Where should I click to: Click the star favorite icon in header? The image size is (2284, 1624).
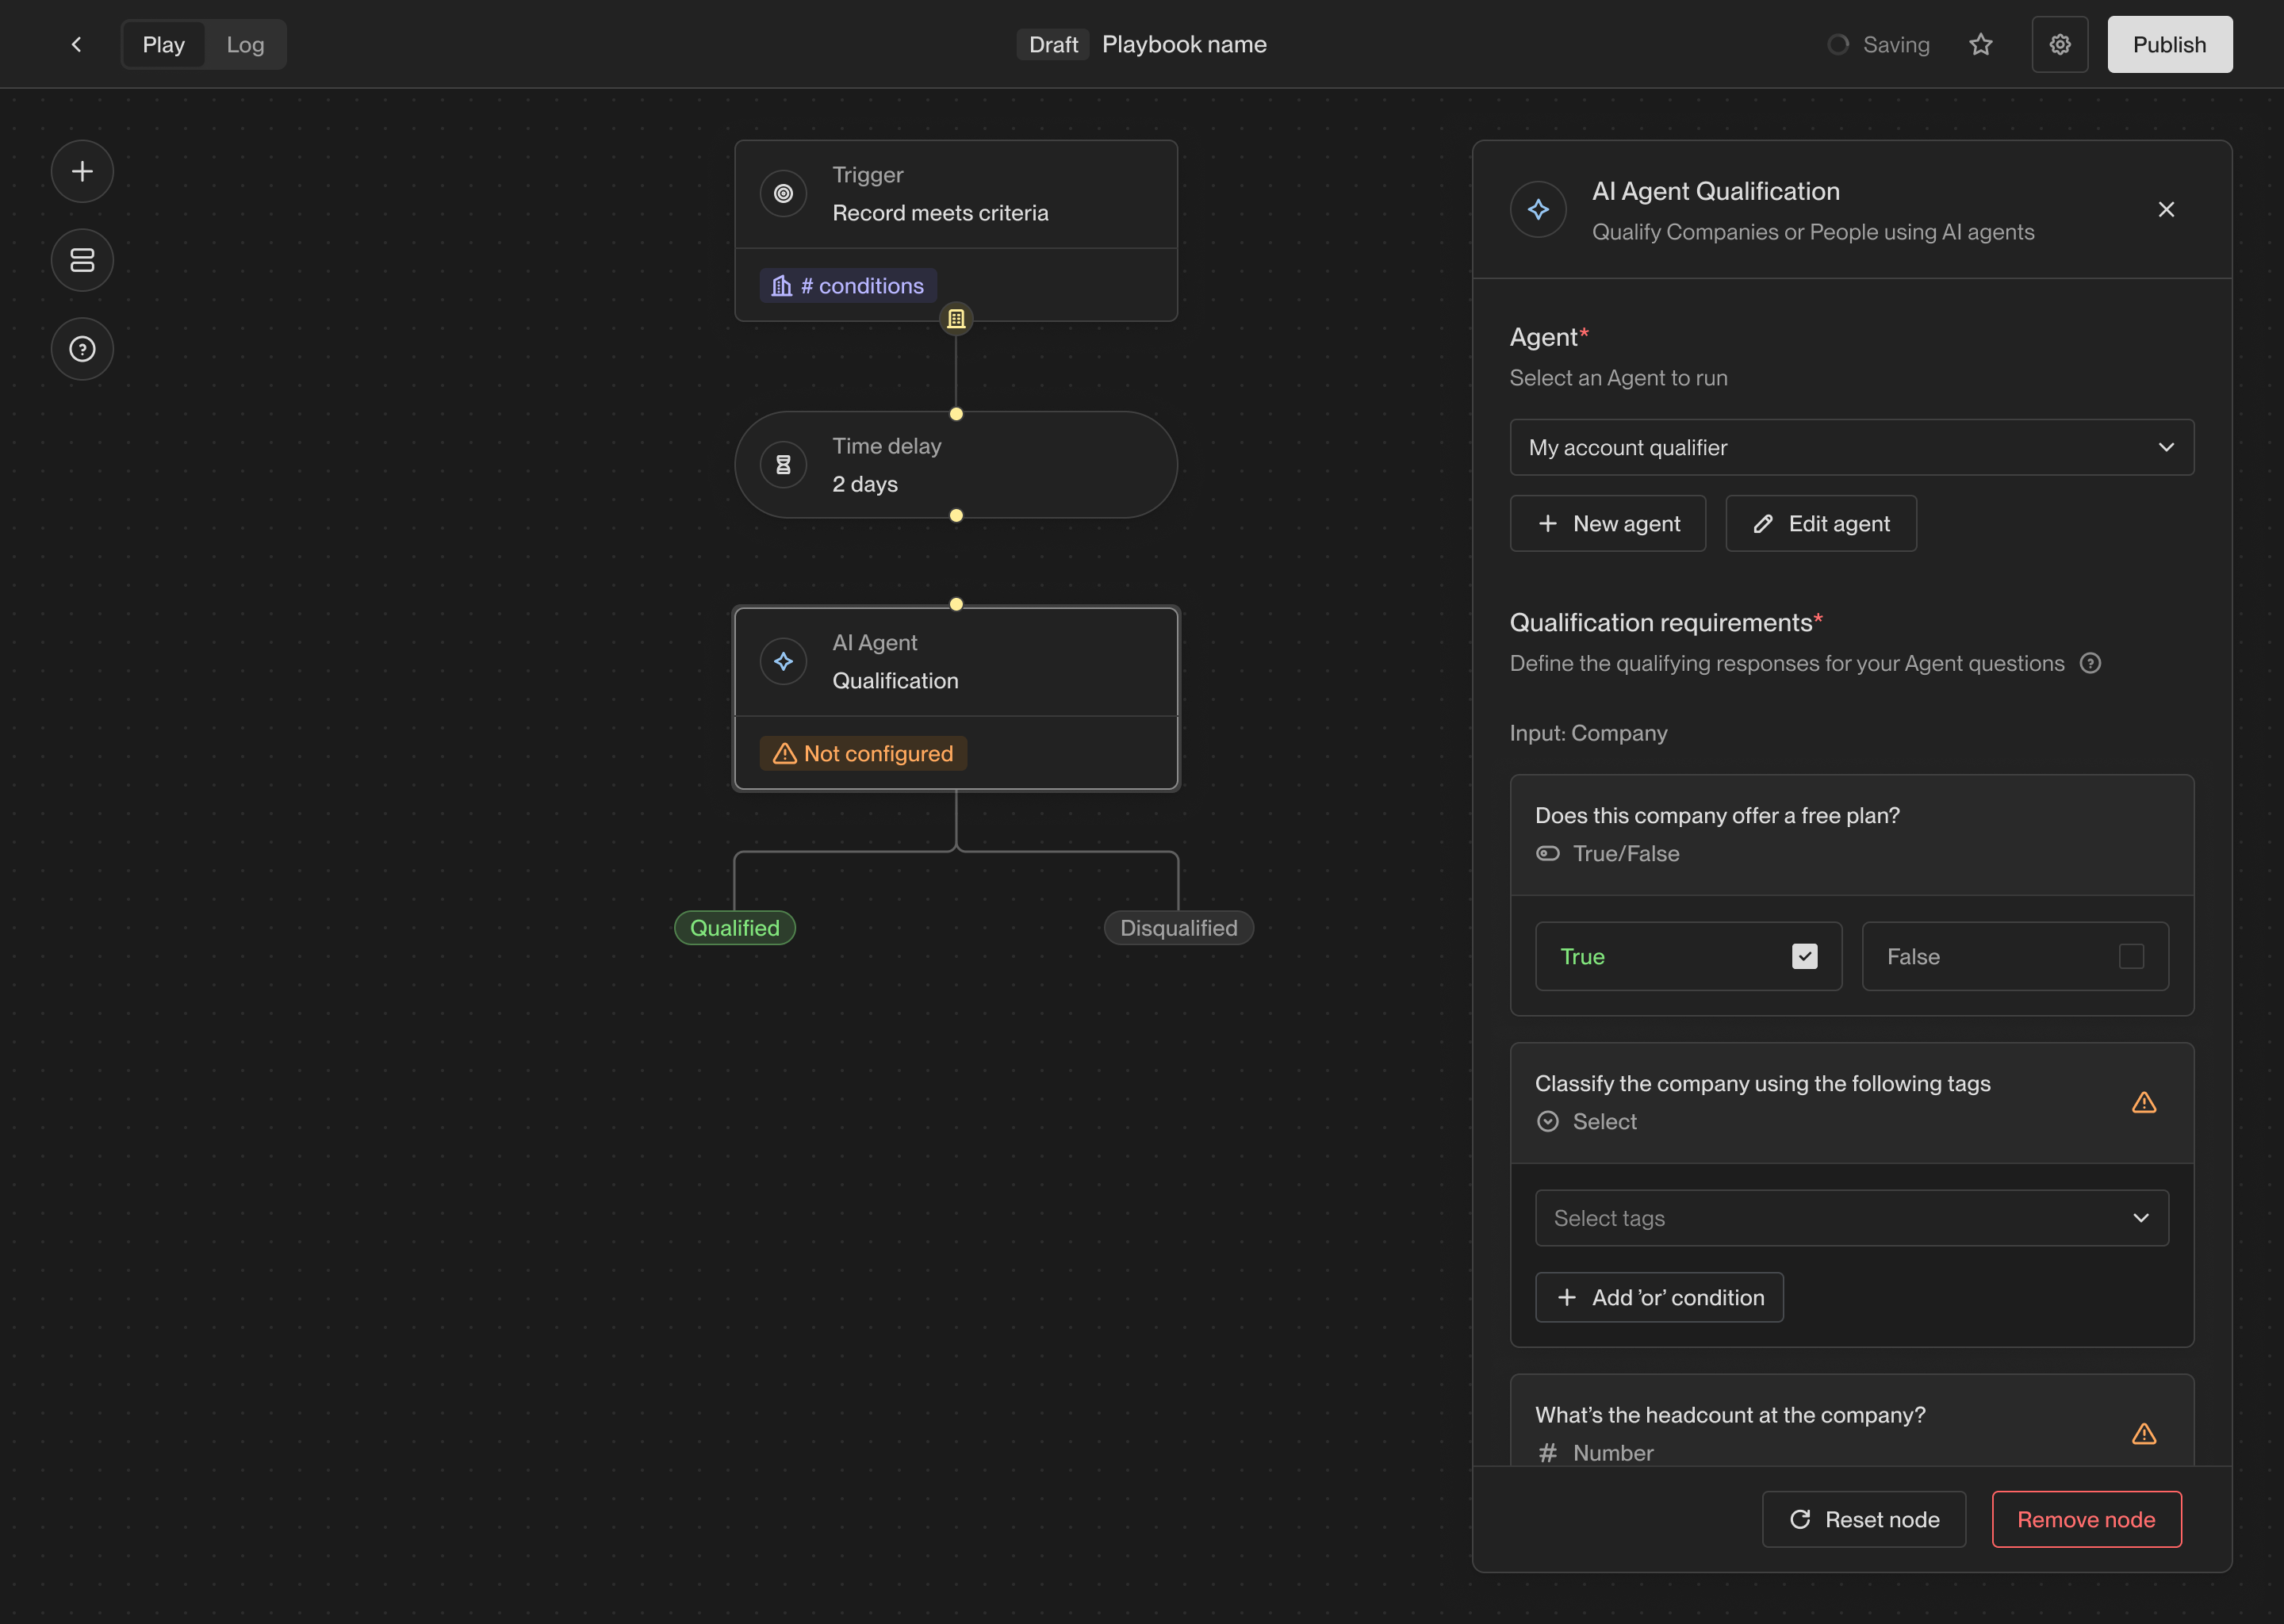(1980, 45)
